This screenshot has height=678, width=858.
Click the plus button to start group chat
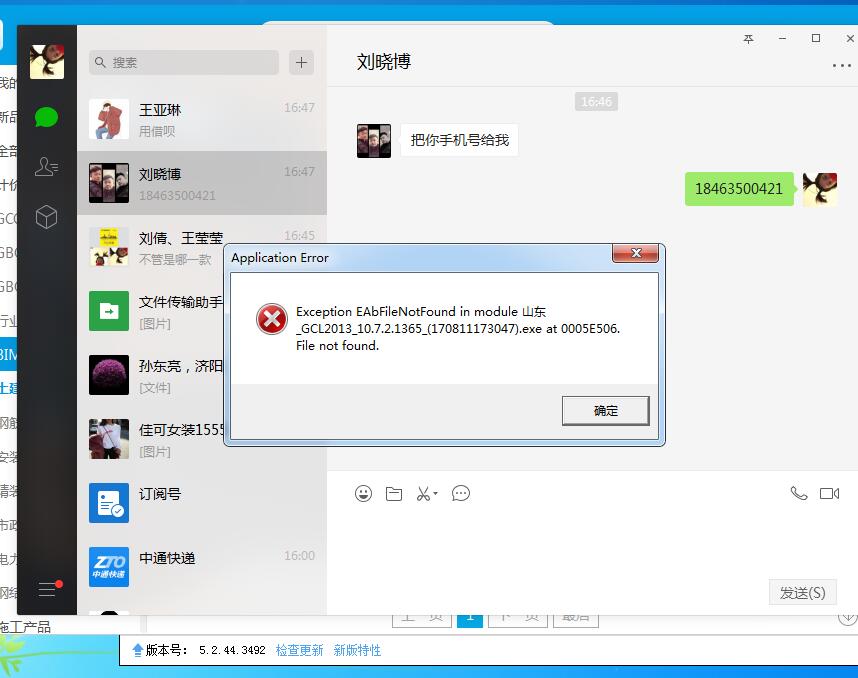301,62
